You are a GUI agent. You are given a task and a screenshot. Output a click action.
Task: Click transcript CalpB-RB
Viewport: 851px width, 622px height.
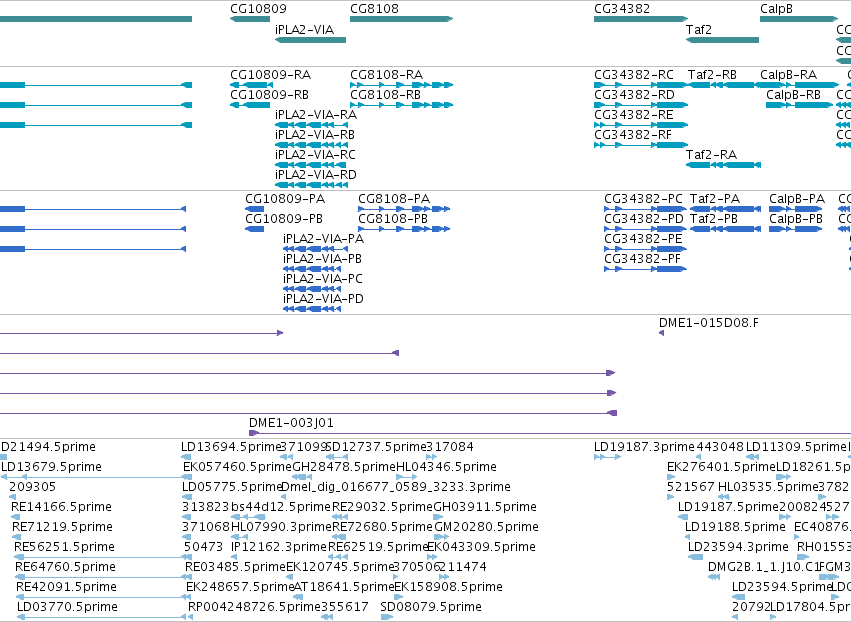[x=799, y=105]
